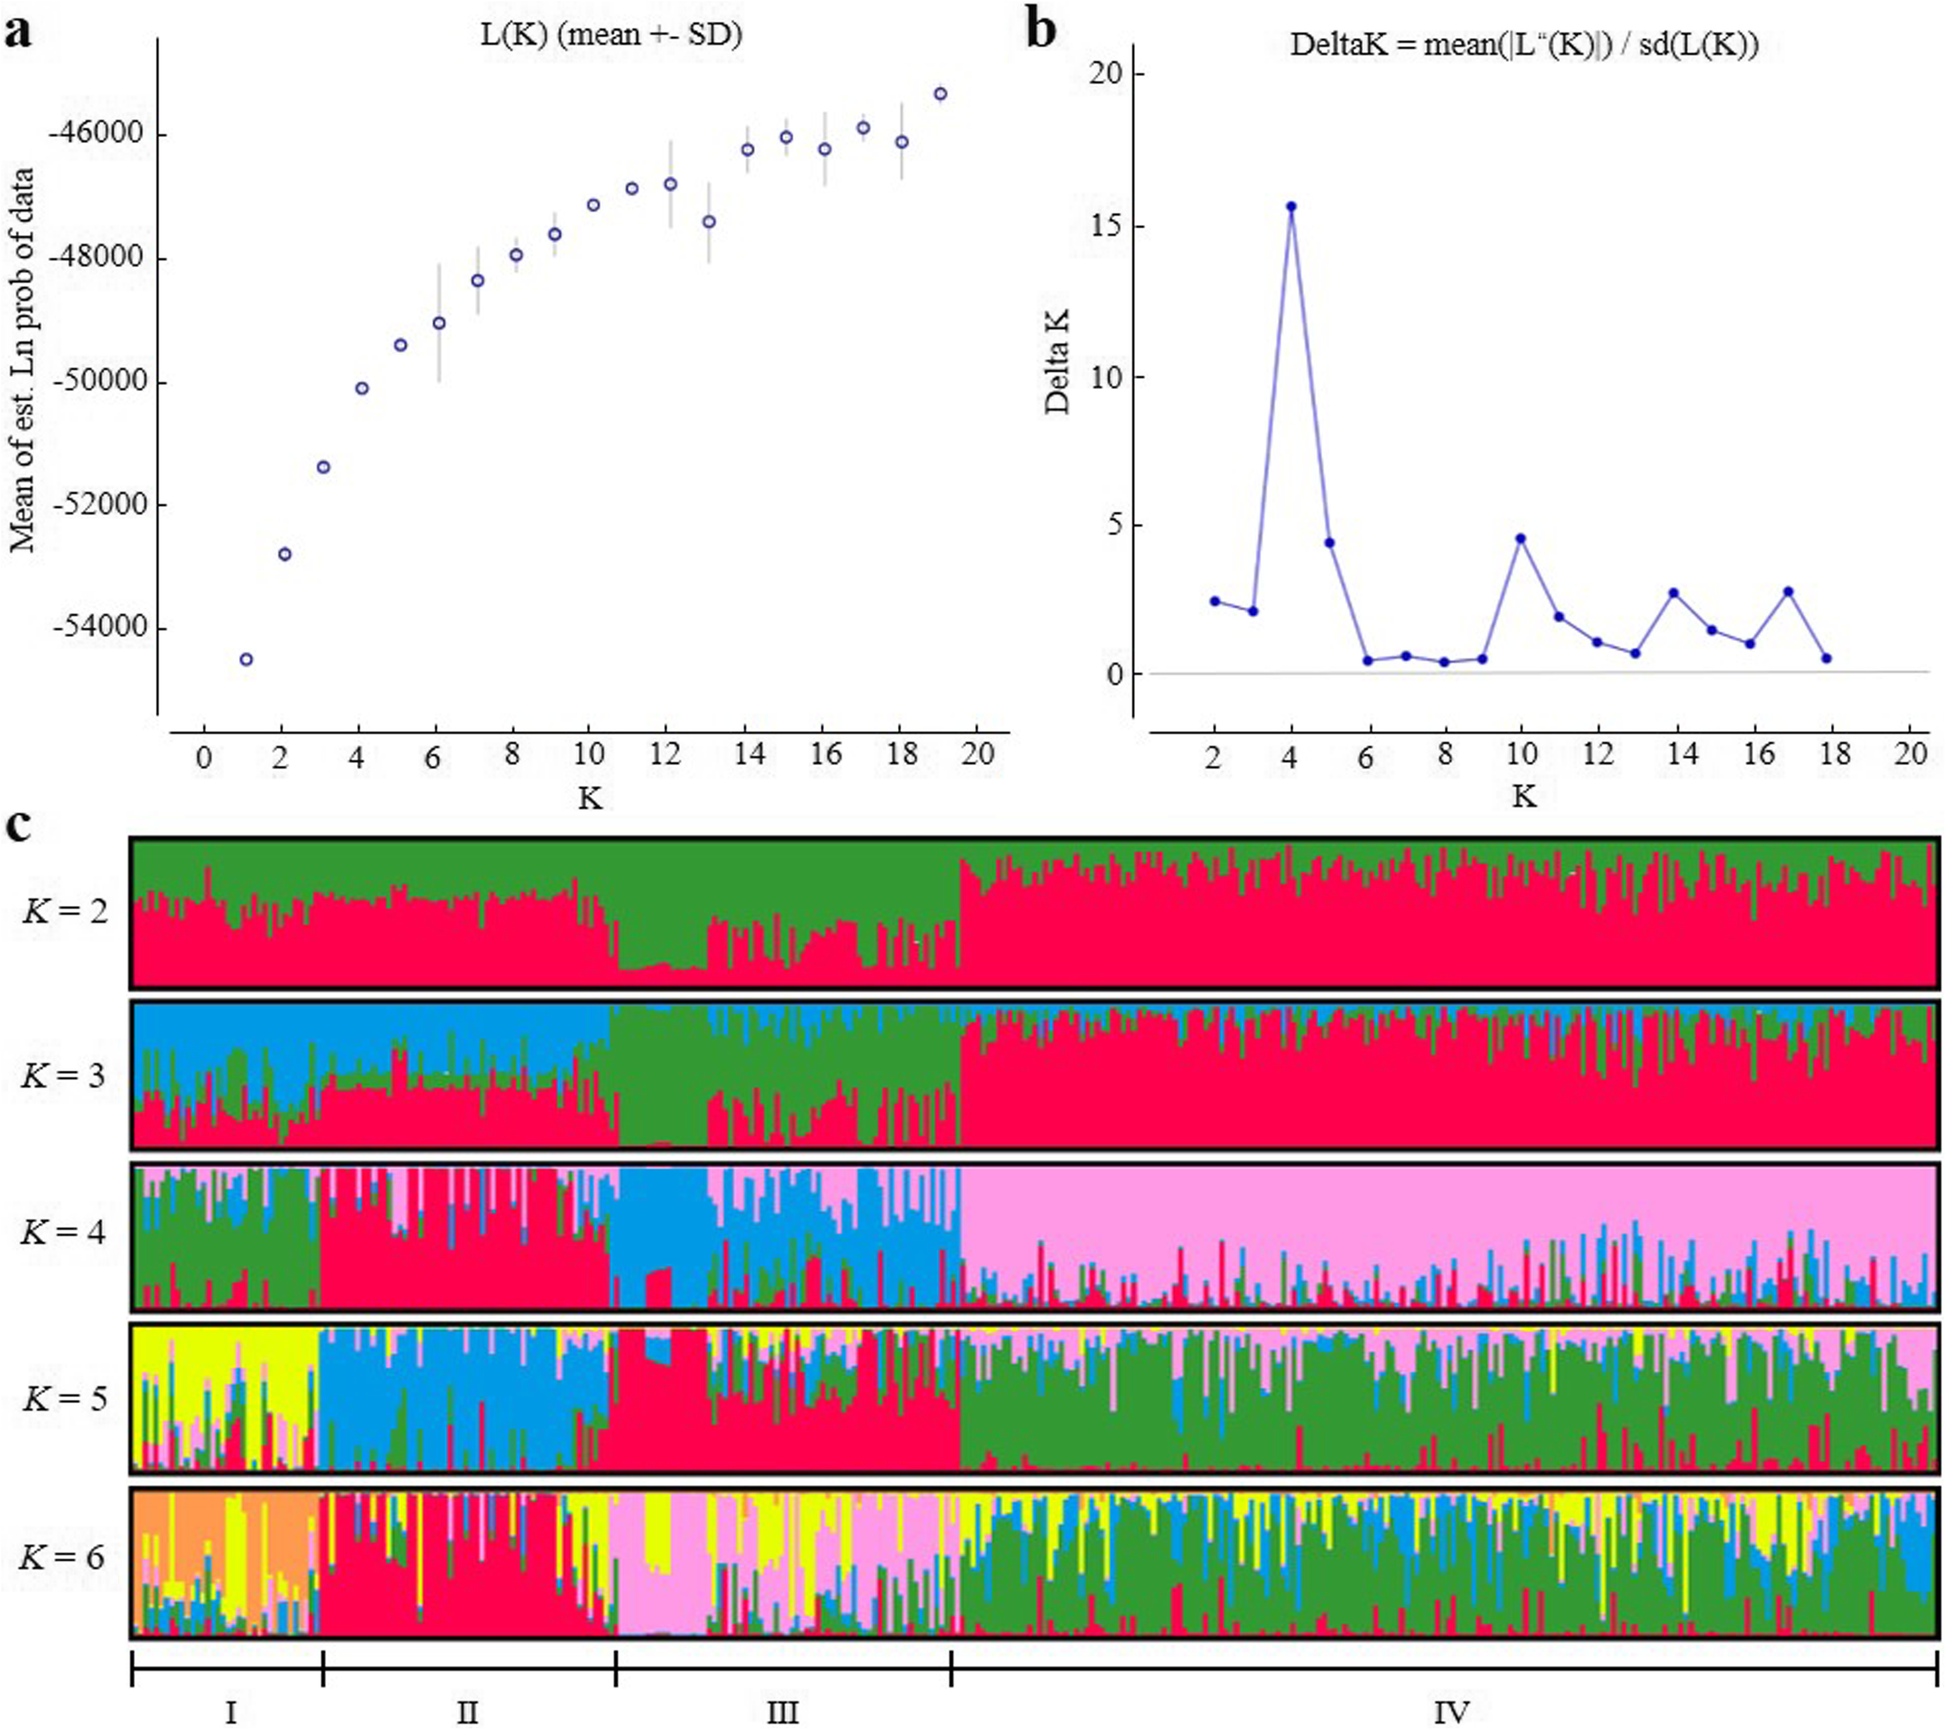Click x-axis tick 20 in the Delta K plot
The width and height of the screenshot is (1946, 1730).
[x=1910, y=753]
